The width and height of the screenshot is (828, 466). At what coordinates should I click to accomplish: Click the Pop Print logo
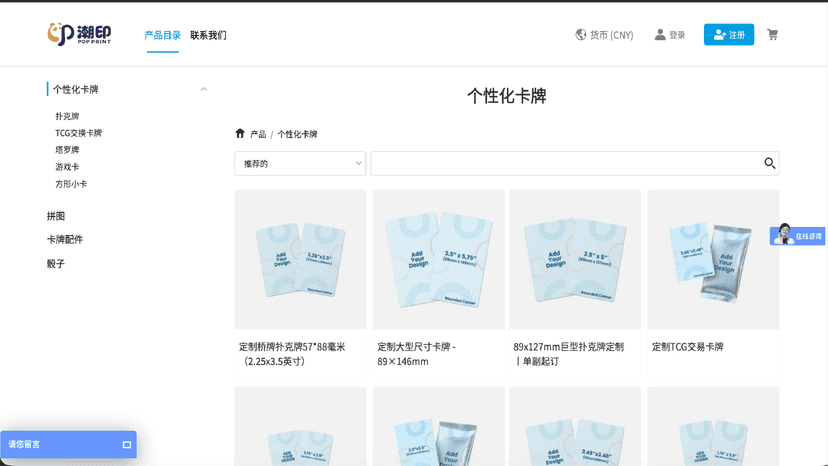[x=79, y=34]
